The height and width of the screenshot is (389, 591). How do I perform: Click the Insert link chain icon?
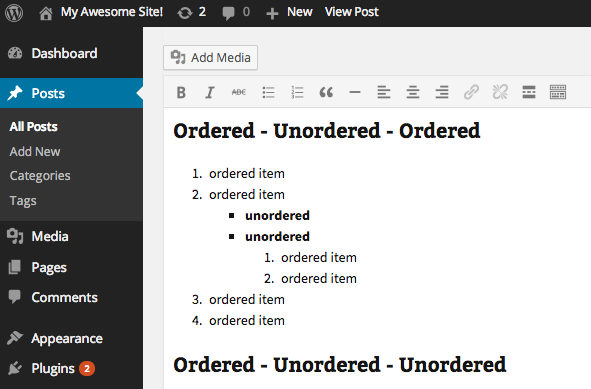click(x=471, y=92)
